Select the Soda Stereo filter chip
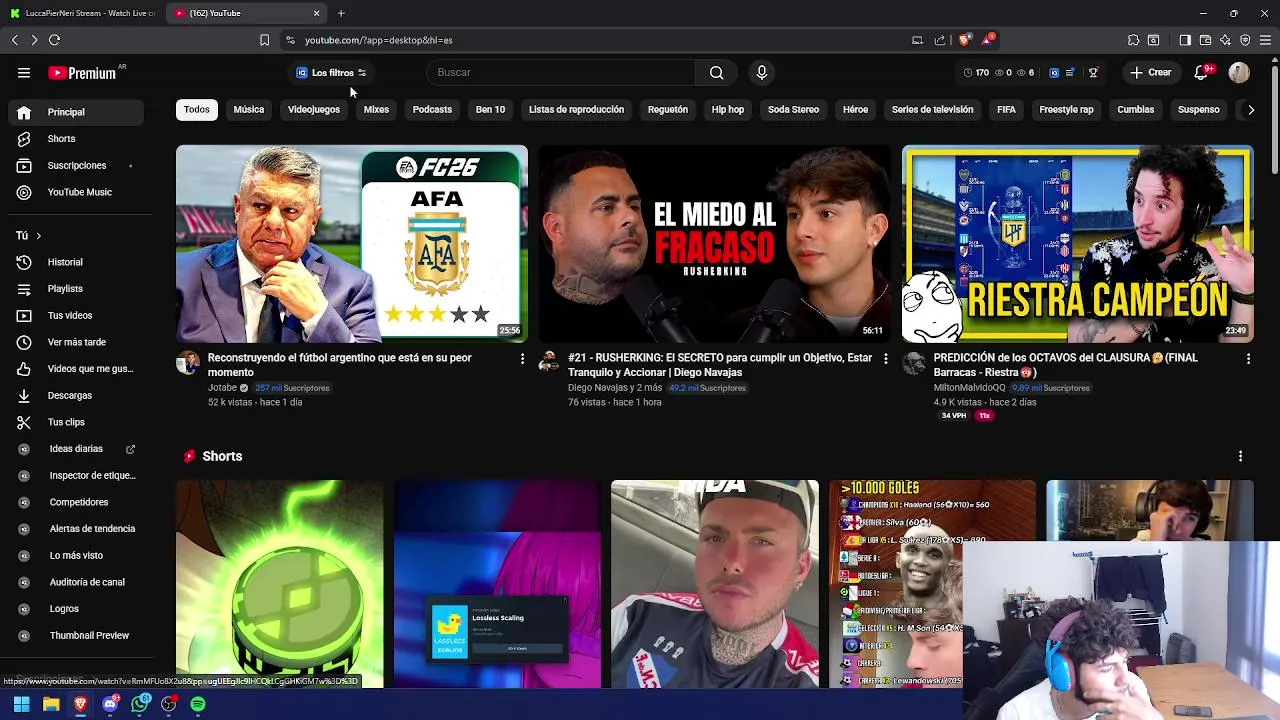The width and height of the screenshot is (1280, 720). click(x=793, y=109)
